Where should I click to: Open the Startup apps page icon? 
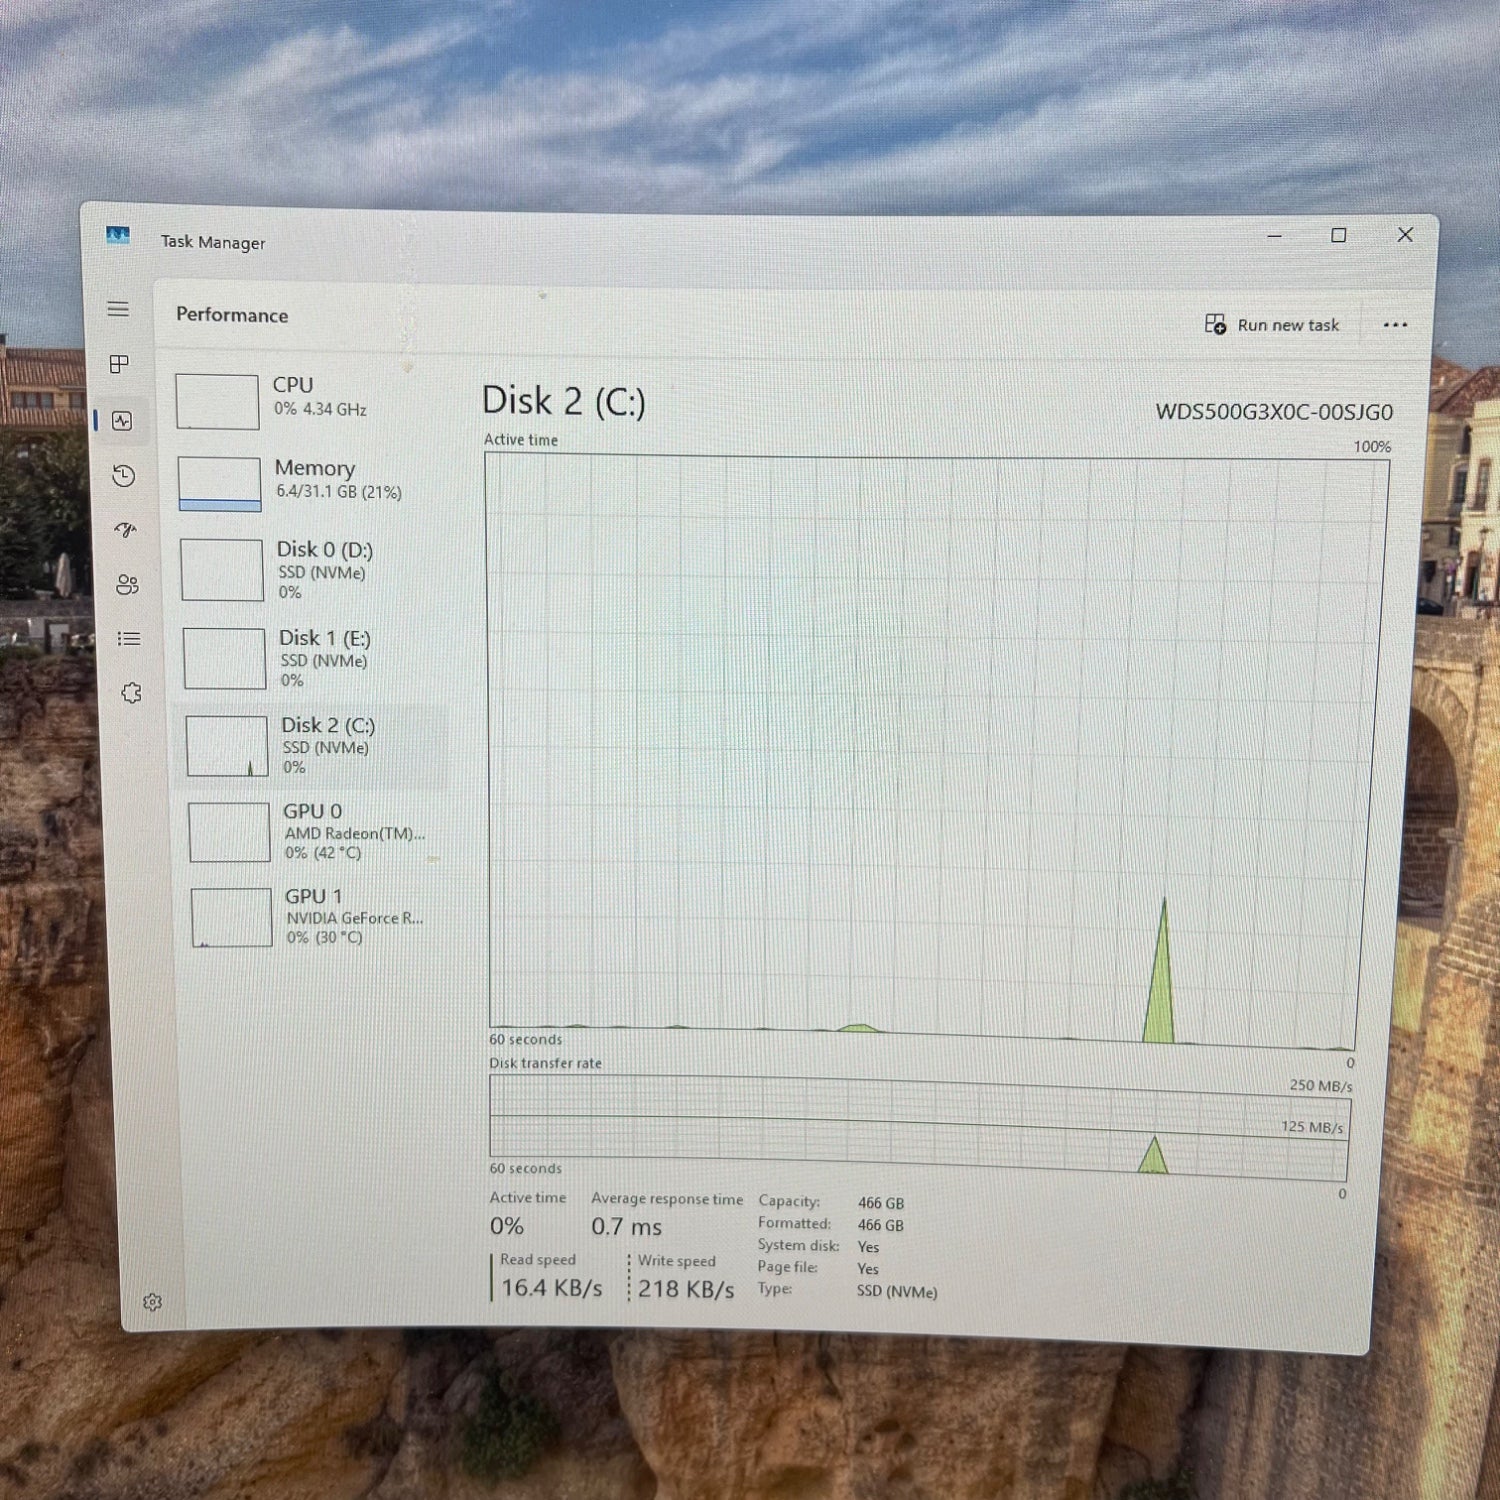[x=125, y=530]
